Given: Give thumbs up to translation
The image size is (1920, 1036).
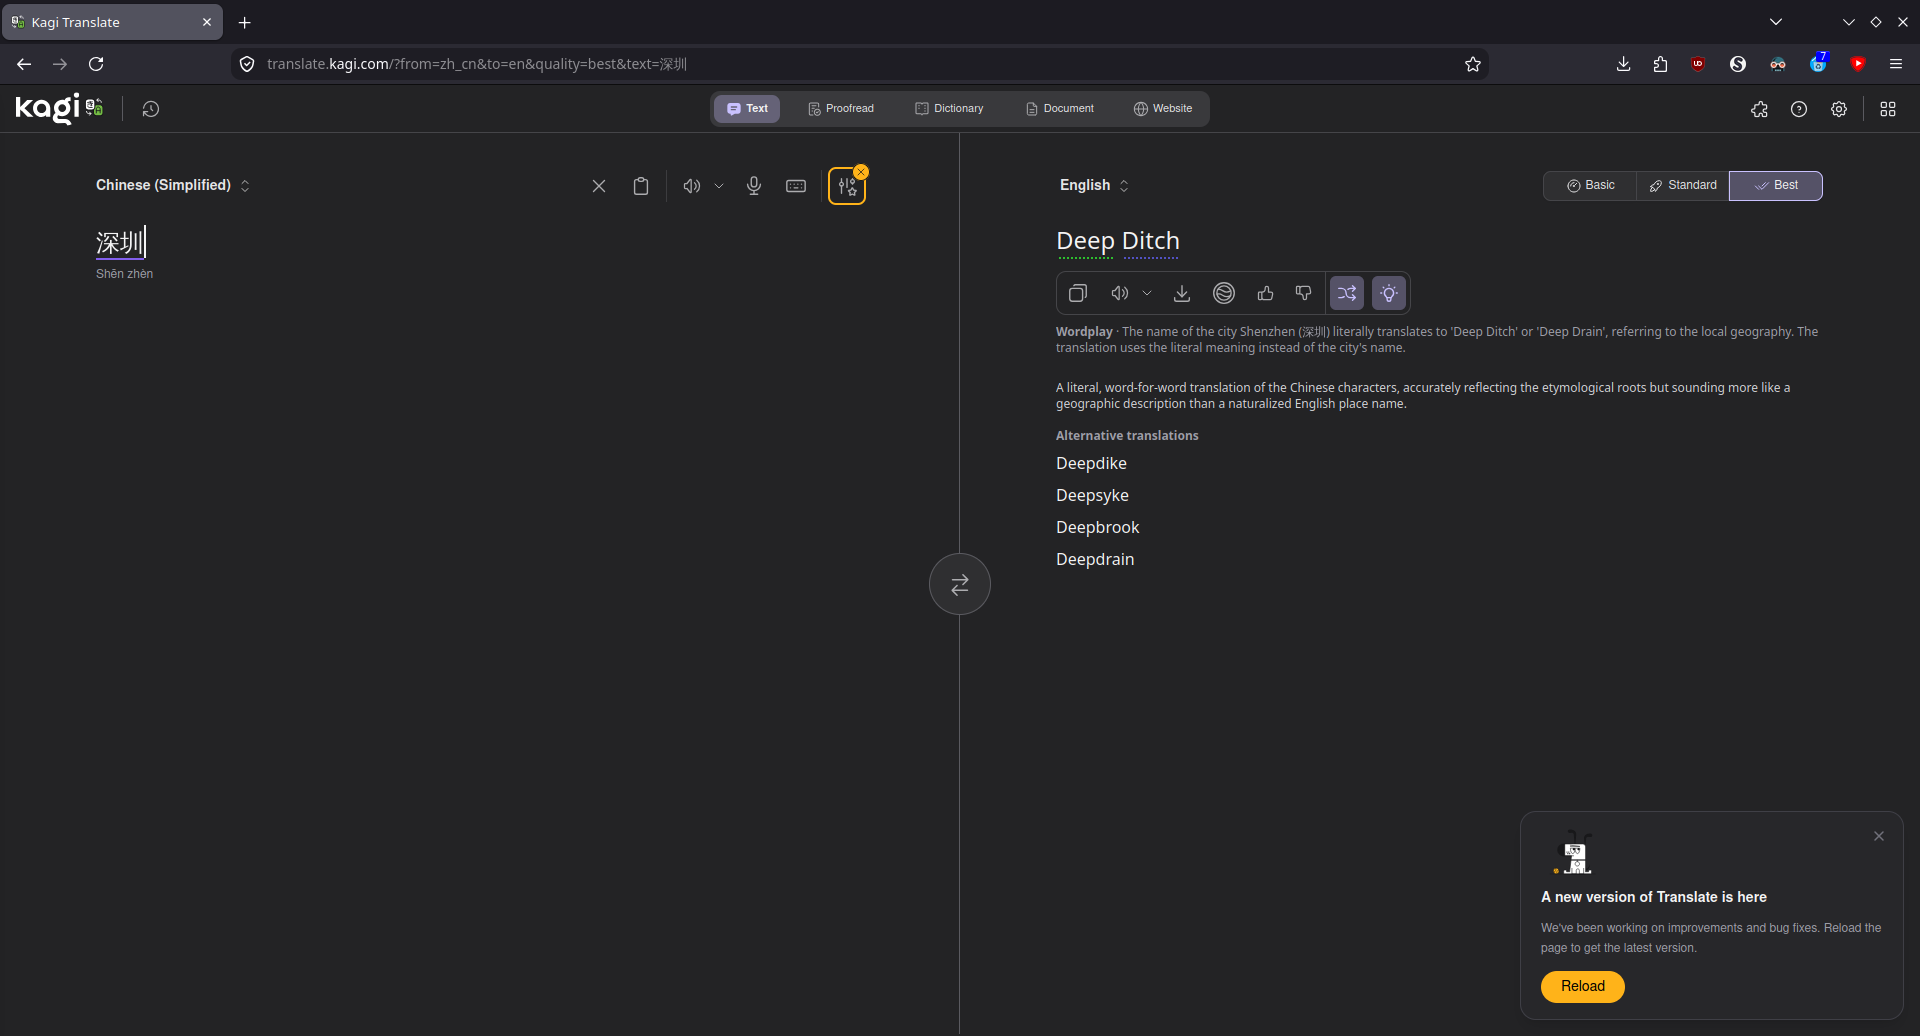Looking at the screenshot, I should (x=1266, y=293).
